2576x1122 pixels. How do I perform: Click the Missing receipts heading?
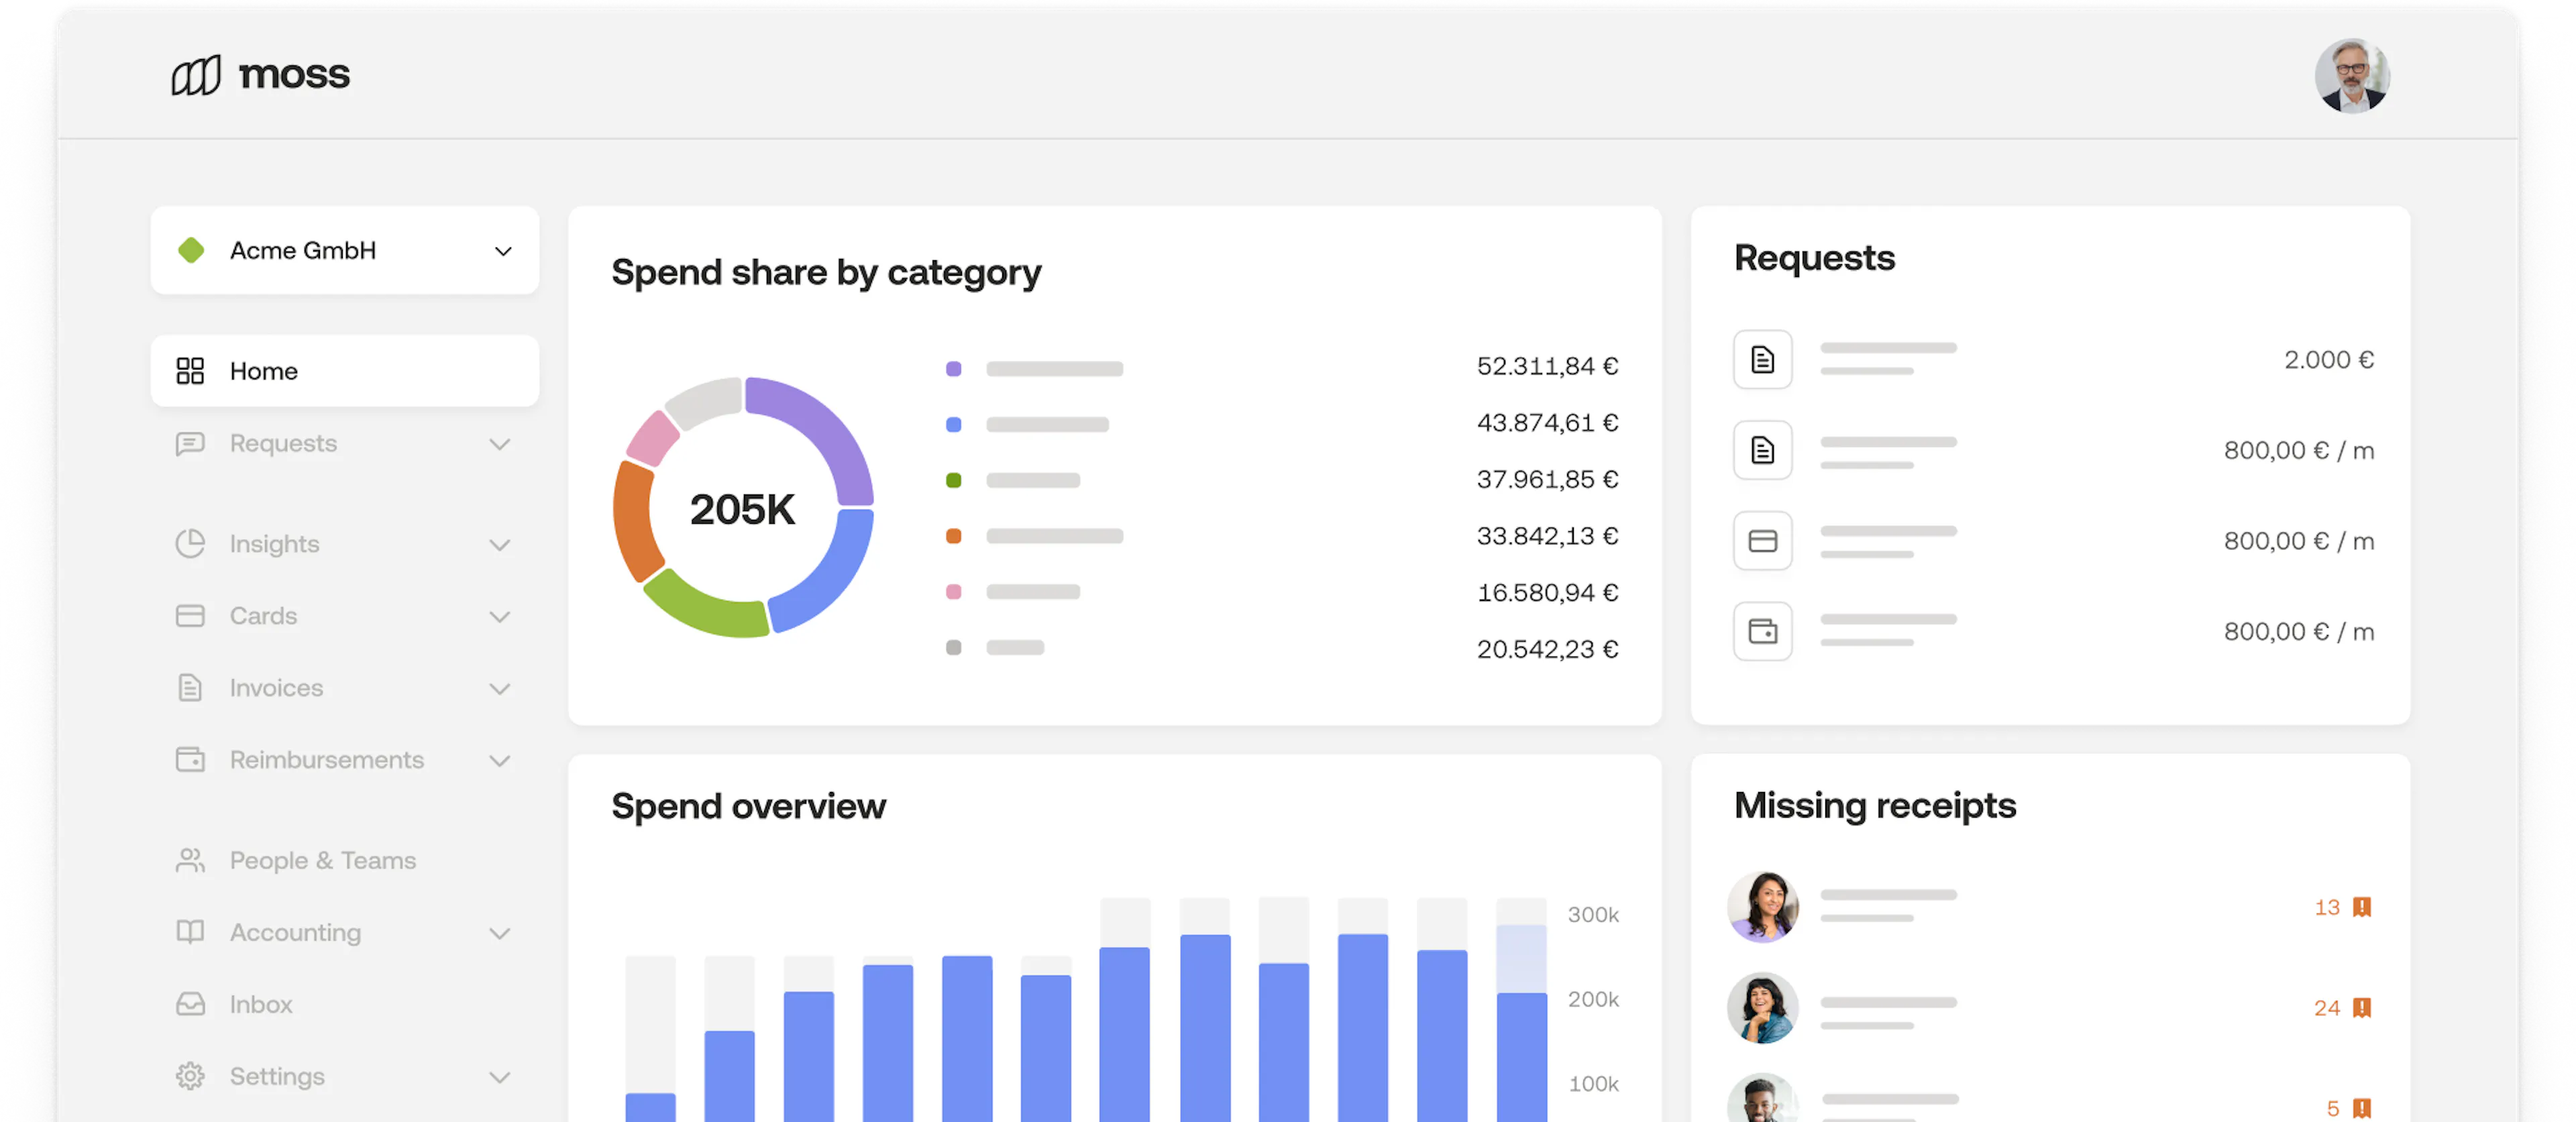pos(1875,806)
